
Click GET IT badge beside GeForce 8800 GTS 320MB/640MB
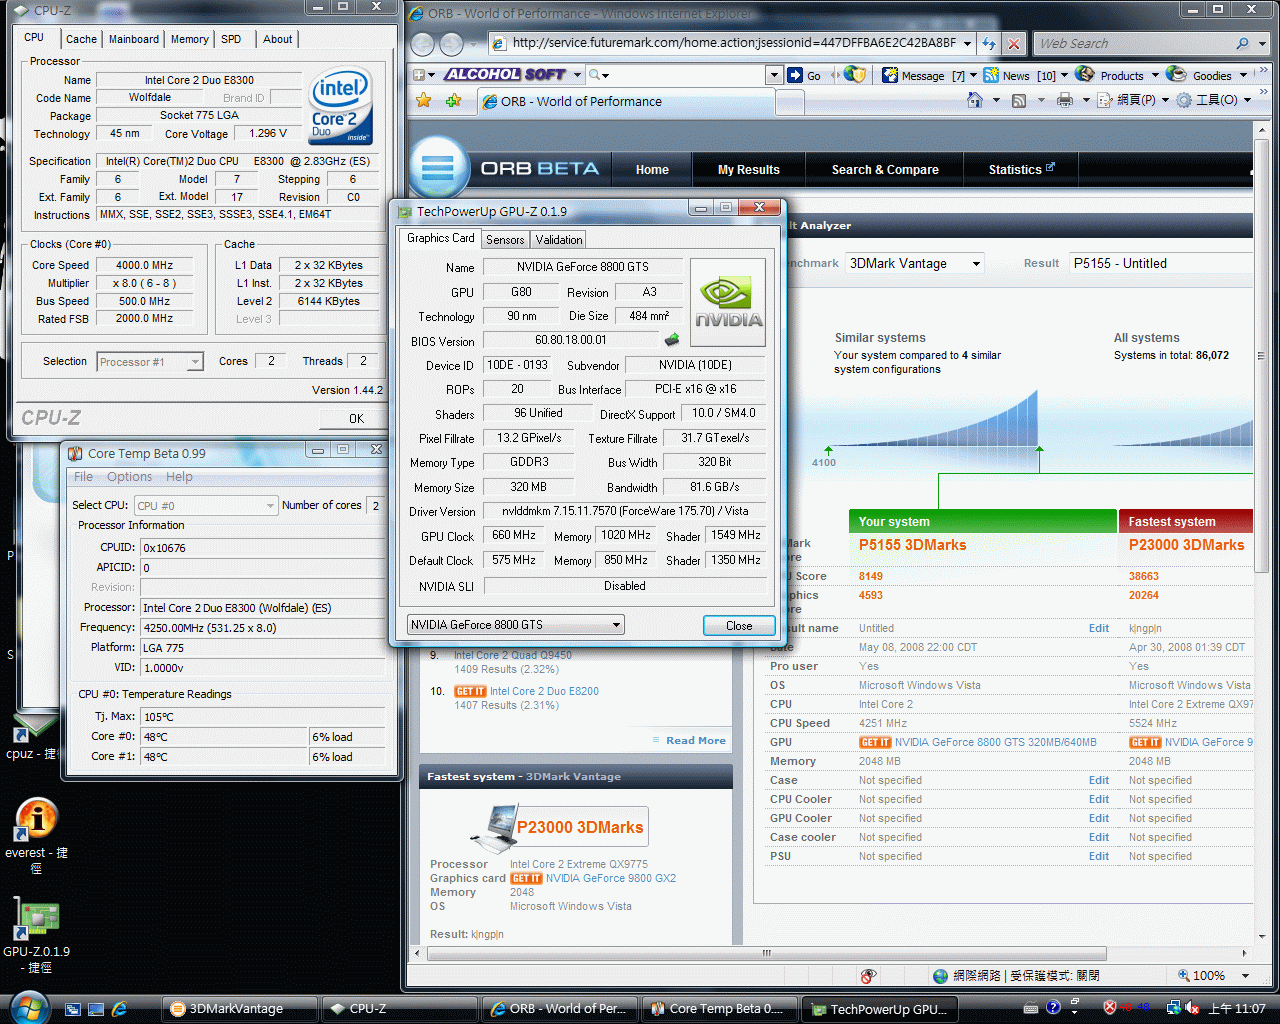tap(875, 742)
